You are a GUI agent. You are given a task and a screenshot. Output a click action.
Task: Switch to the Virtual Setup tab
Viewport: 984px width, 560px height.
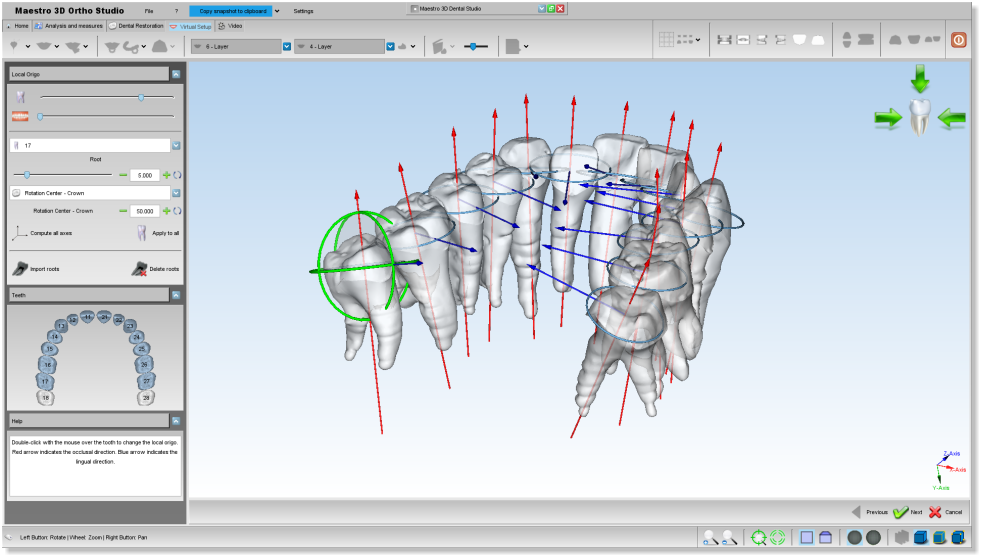pos(191,26)
